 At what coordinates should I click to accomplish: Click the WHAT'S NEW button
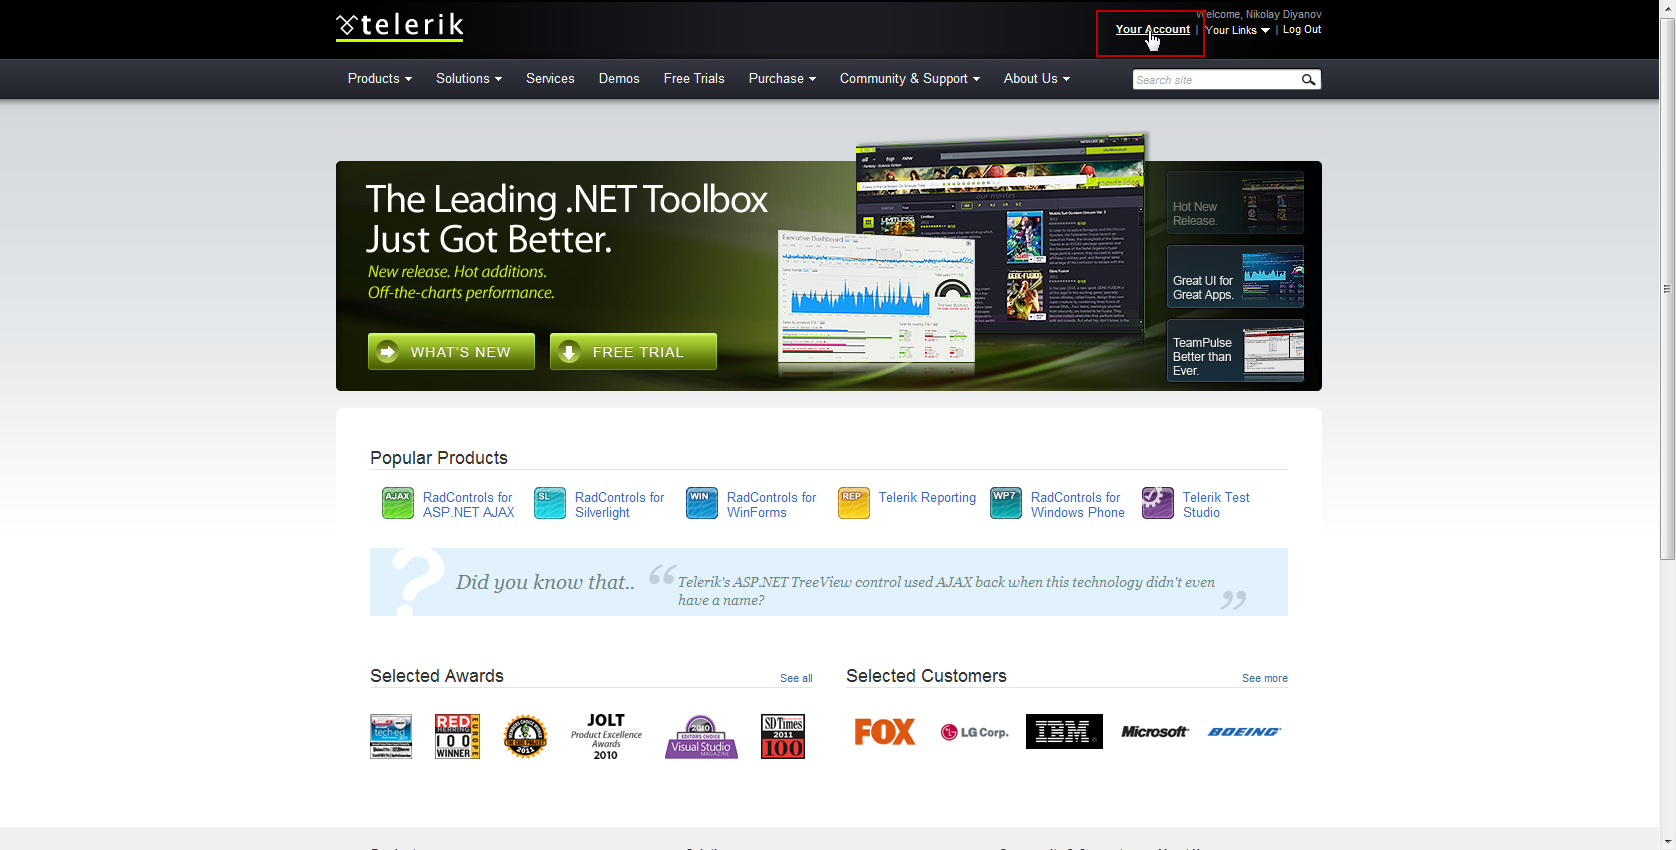coord(451,352)
